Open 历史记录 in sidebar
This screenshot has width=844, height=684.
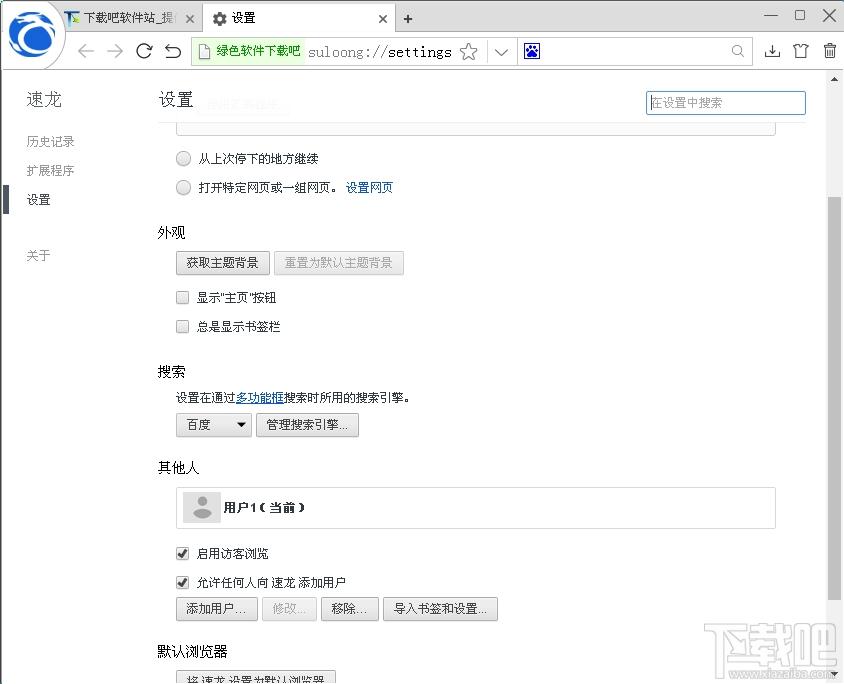(x=51, y=142)
